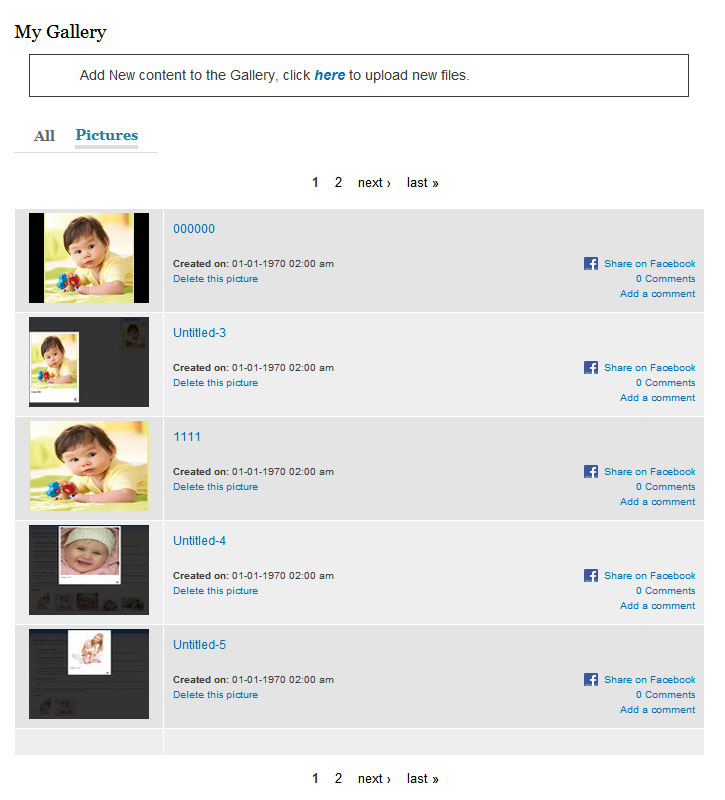Image resolution: width=725 pixels, height=800 pixels.
Task: Add a comment to Untitled-4
Action: click(x=658, y=606)
